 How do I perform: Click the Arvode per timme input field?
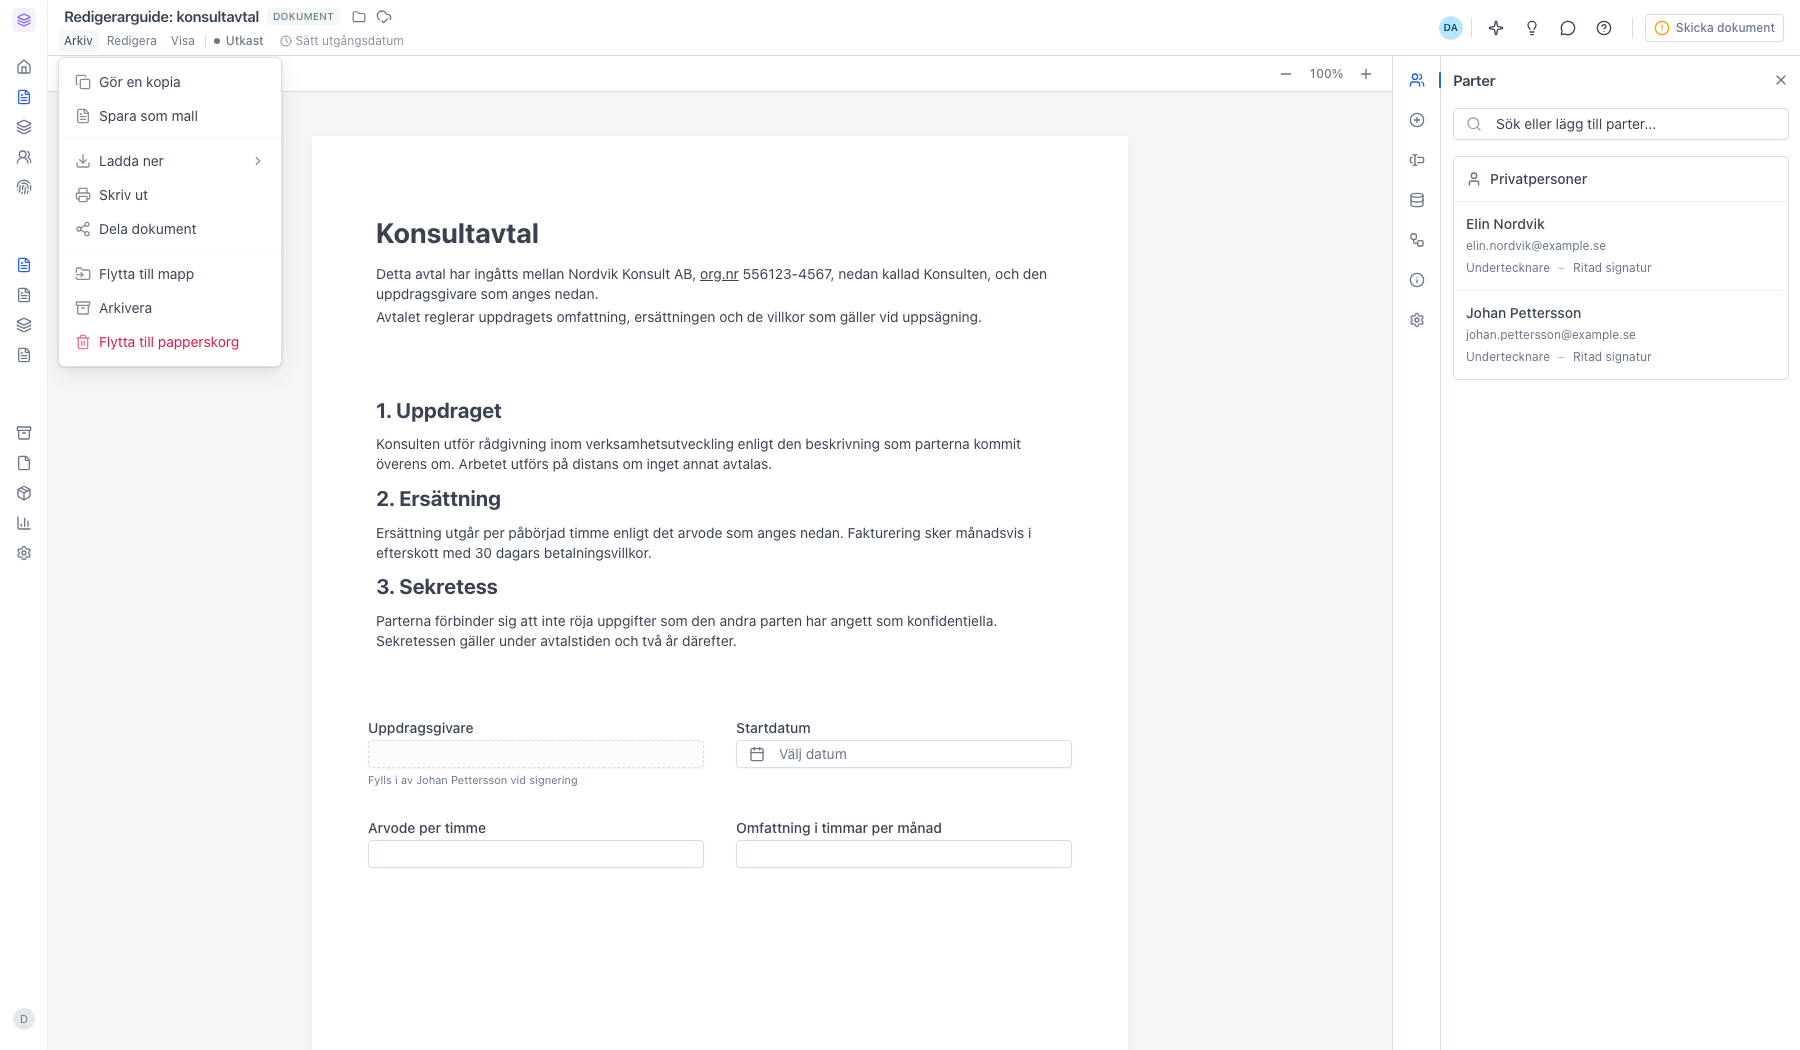pyautogui.click(x=536, y=854)
